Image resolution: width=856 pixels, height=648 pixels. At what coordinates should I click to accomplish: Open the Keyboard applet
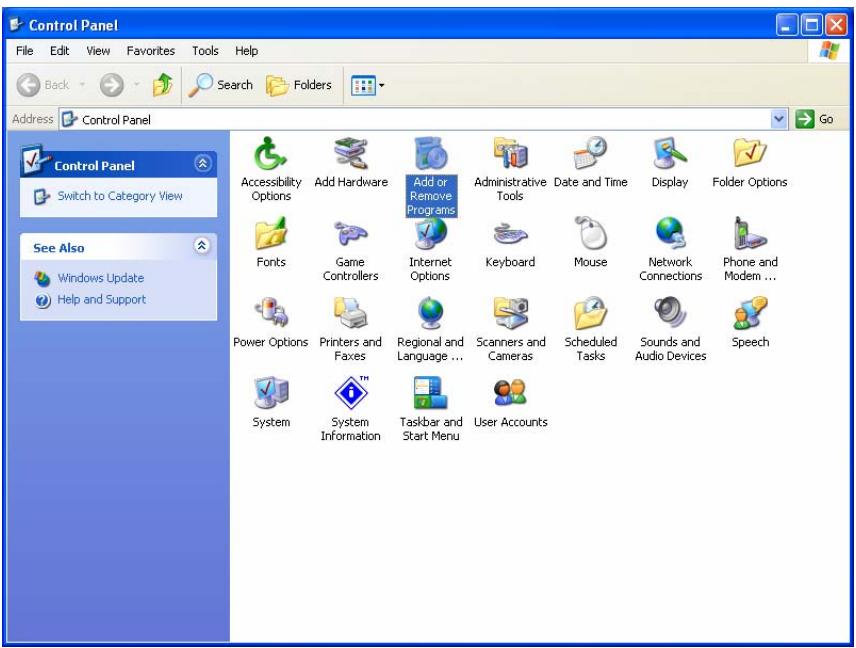pyautogui.click(x=510, y=242)
